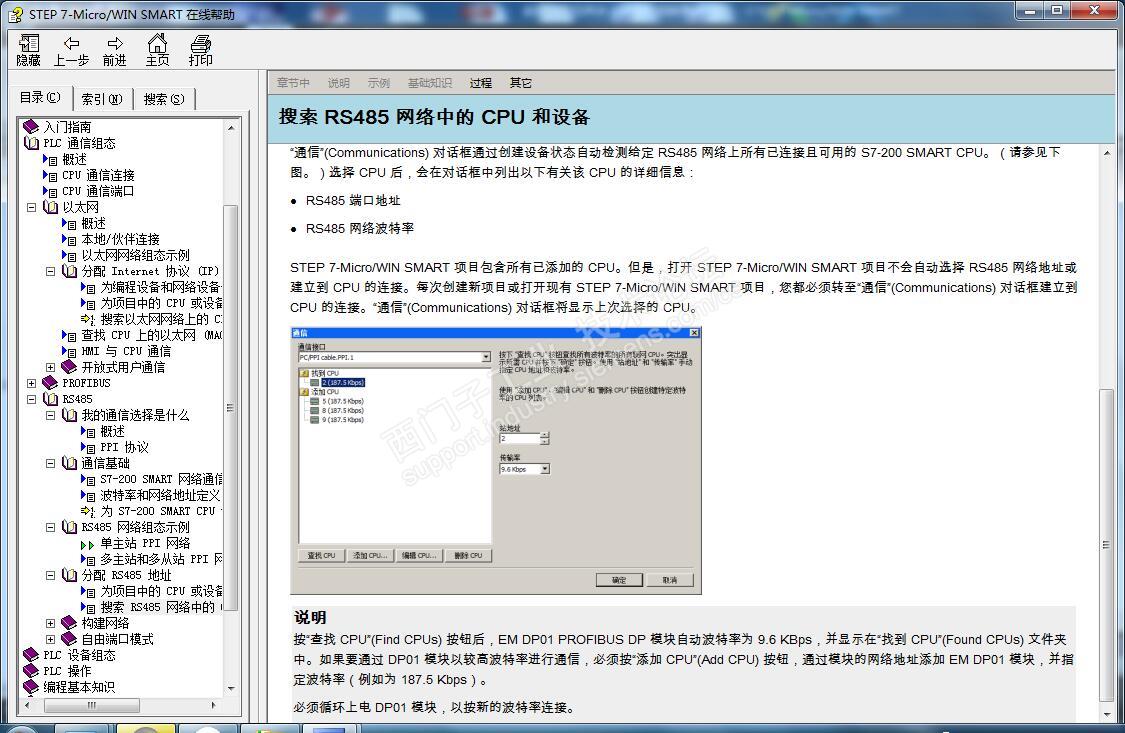Open 波特率和网络地址定义 topic
The width and height of the screenshot is (1125, 733).
tap(160, 496)
